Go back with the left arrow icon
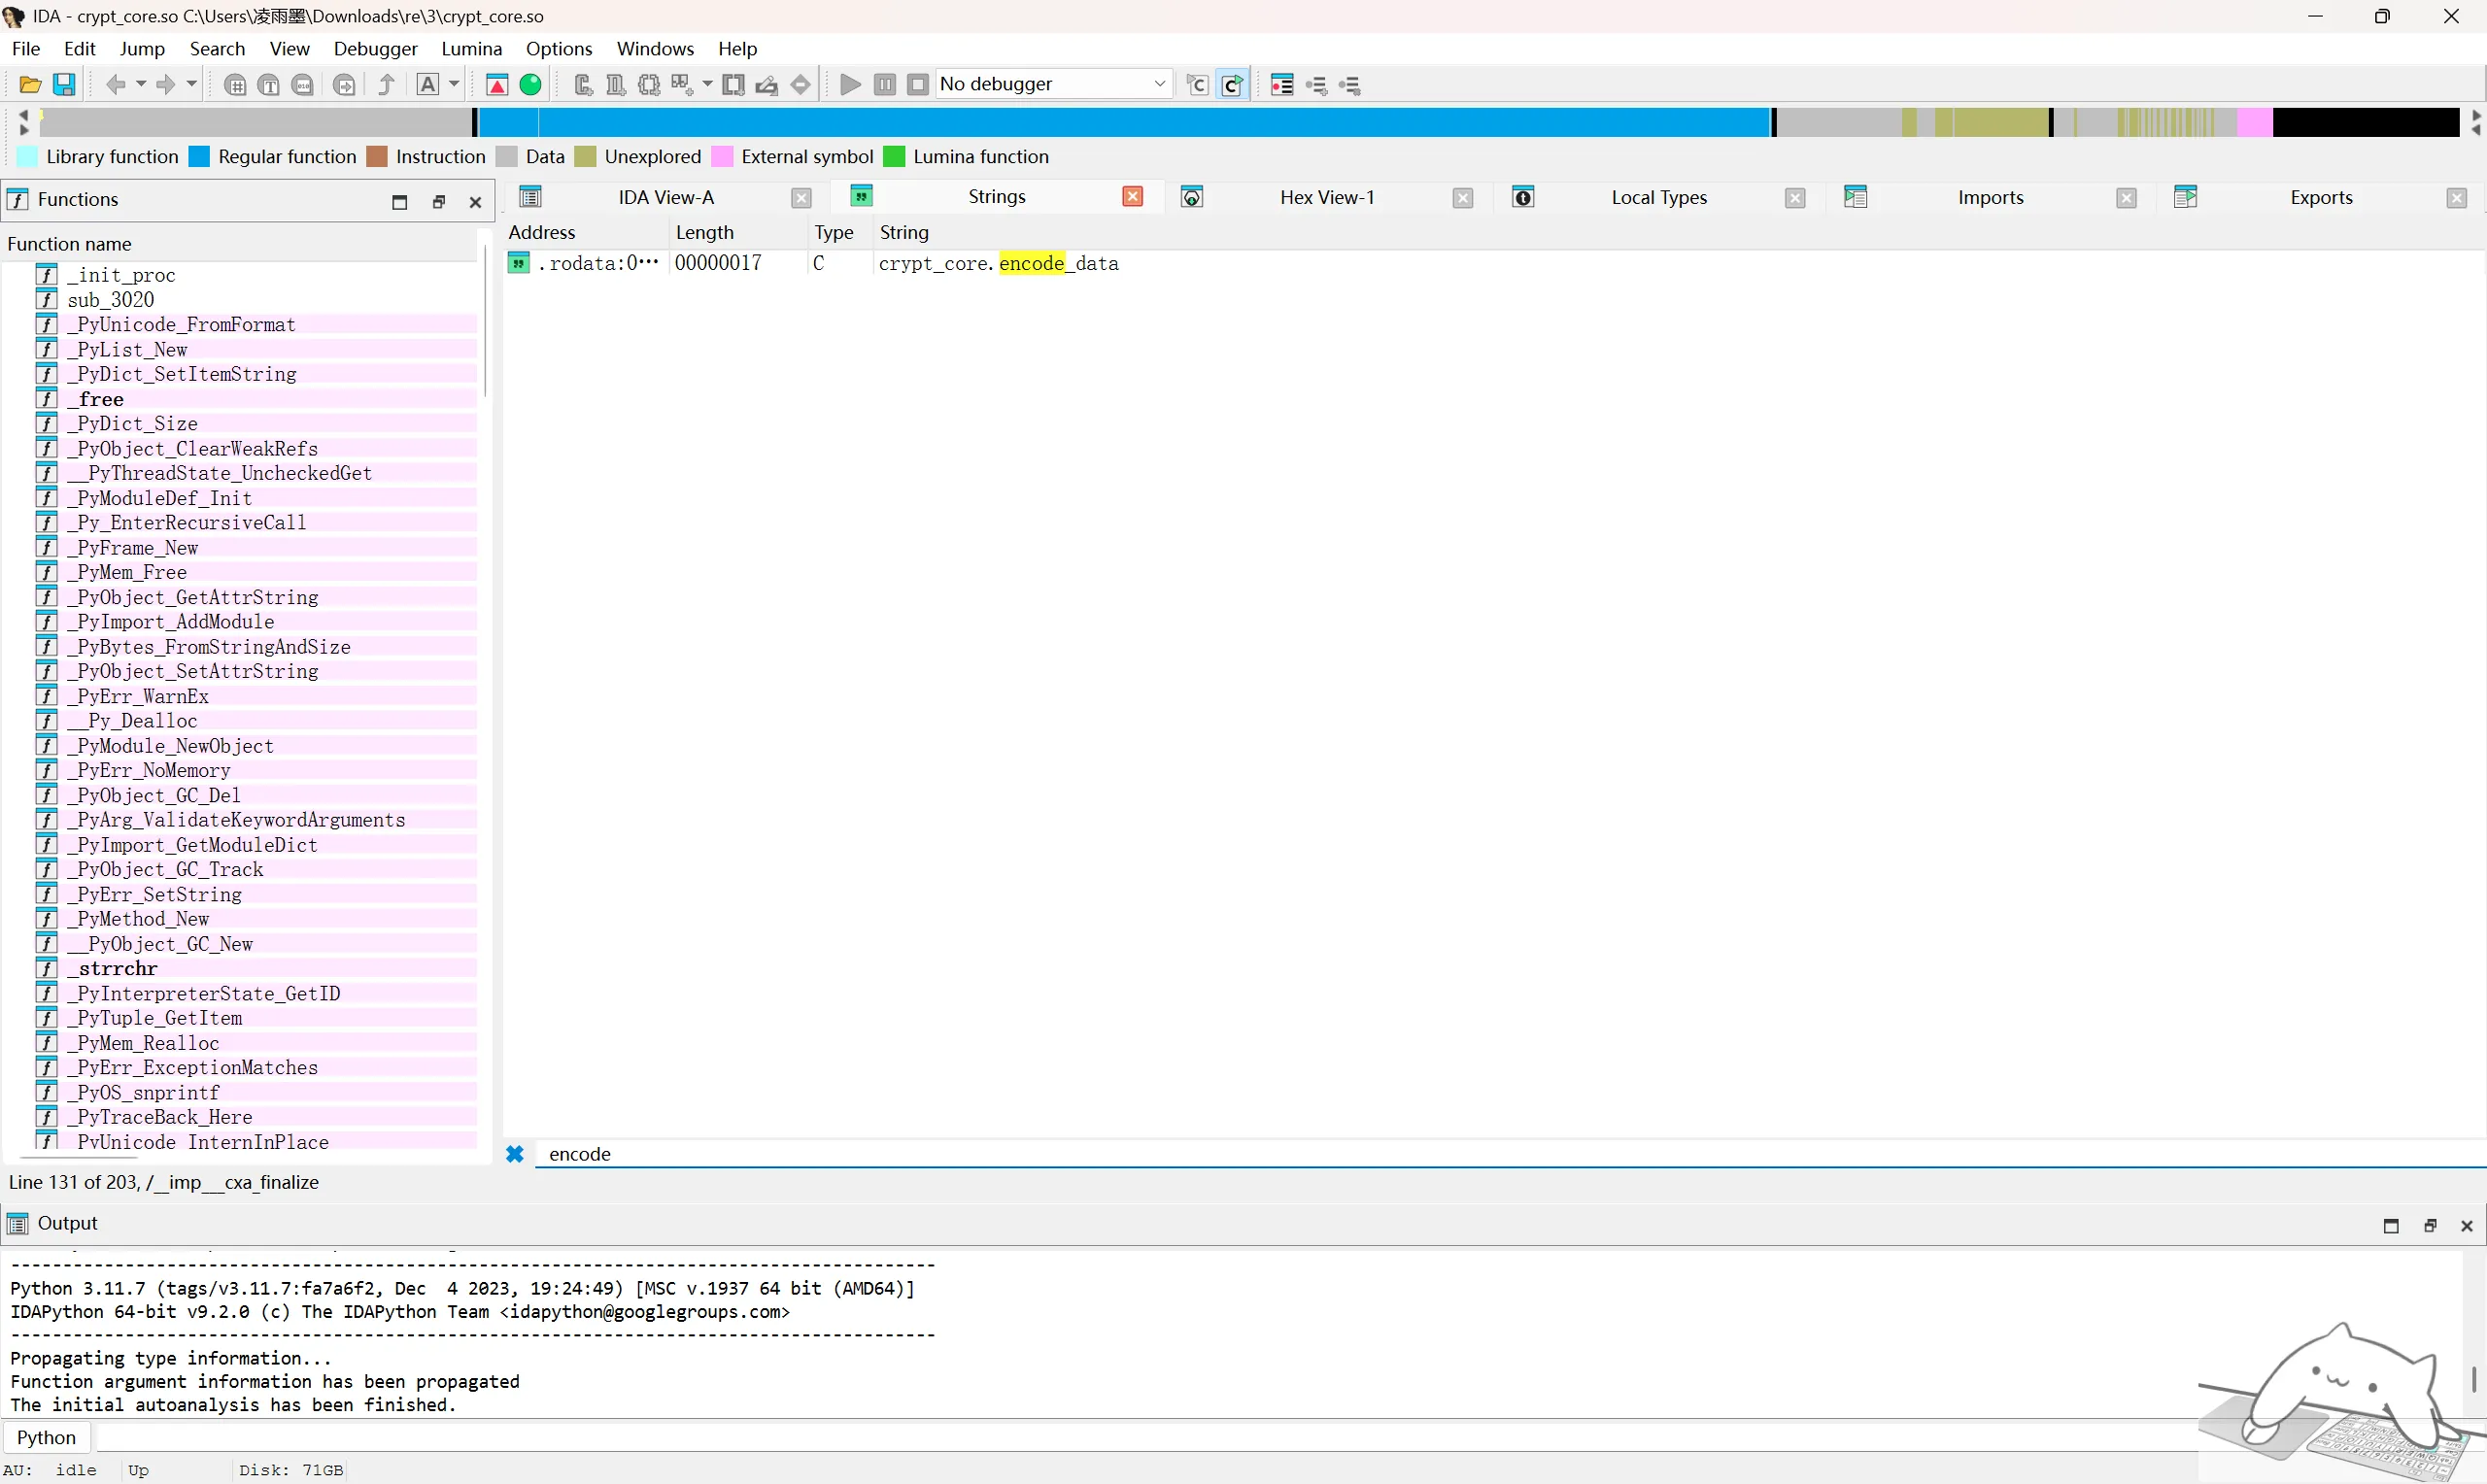 point(116,85)
